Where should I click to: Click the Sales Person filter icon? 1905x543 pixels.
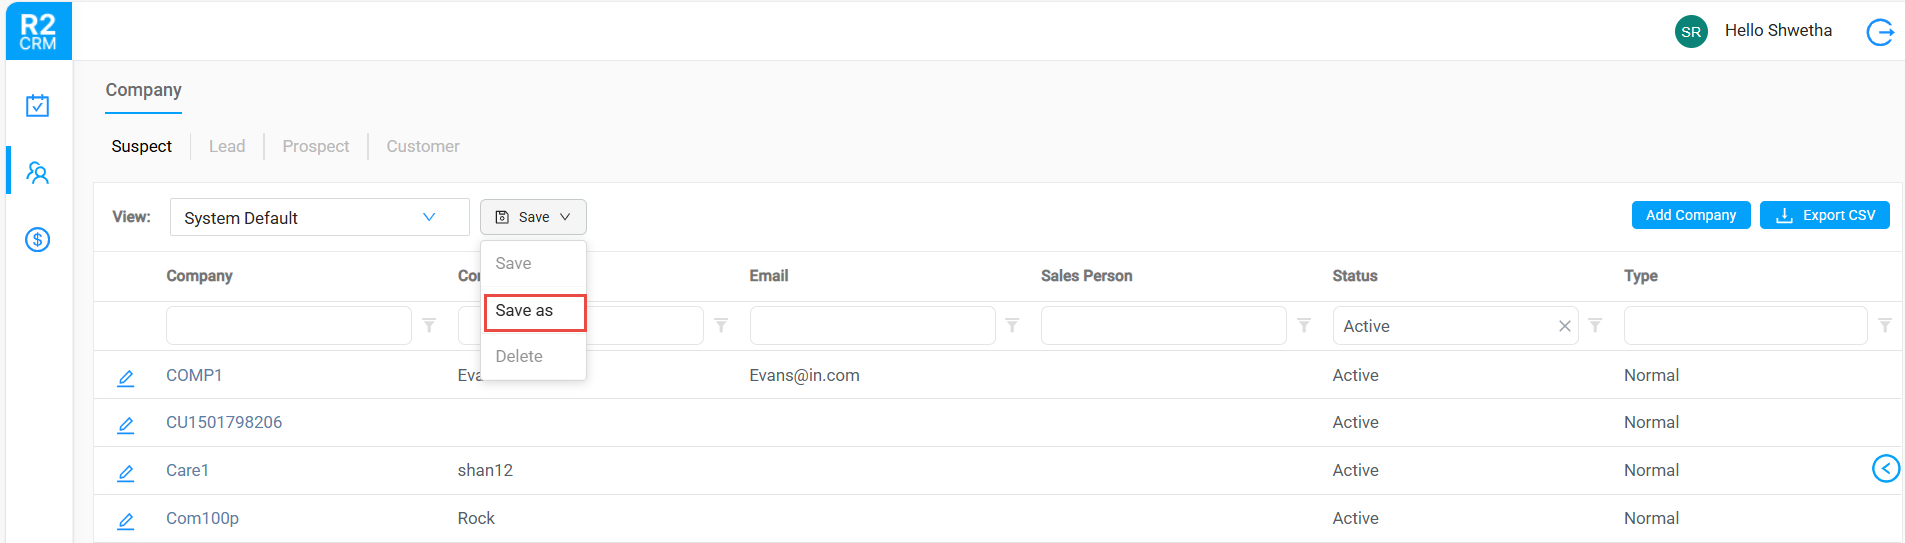pyautogui.click(x=1304, y=326)
